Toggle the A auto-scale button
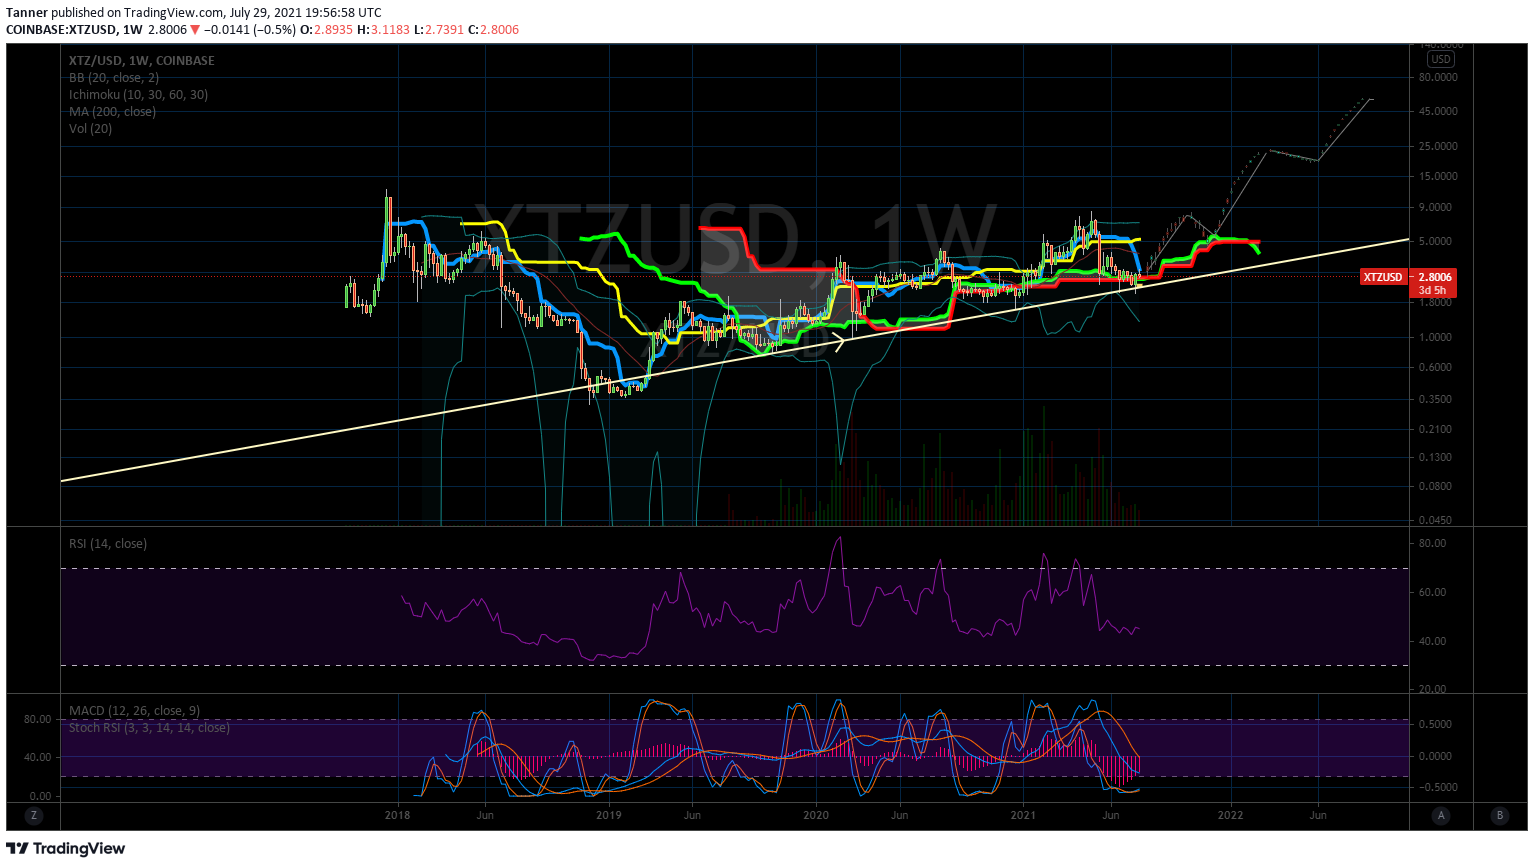The image size is (1534, 867). click(1441, 816)
